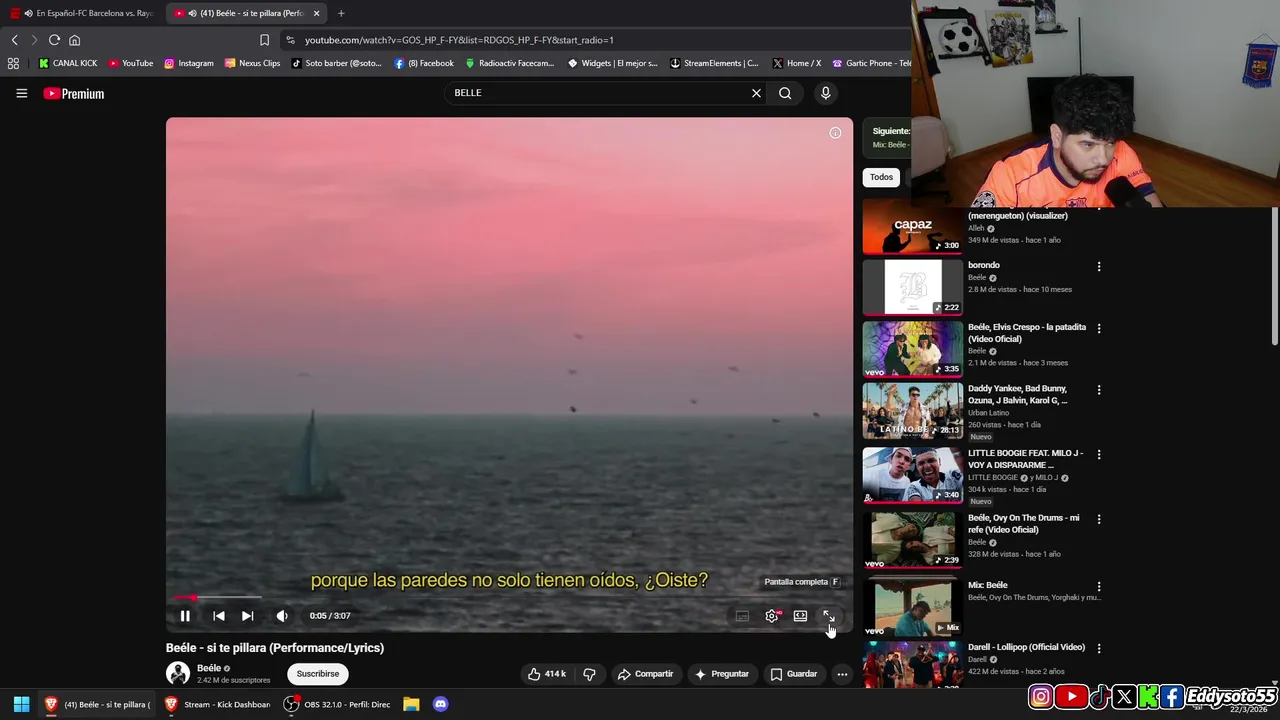
Task: Switch to the FC Barcelona vs. Rayo tab
Action: tap(83, 13)
